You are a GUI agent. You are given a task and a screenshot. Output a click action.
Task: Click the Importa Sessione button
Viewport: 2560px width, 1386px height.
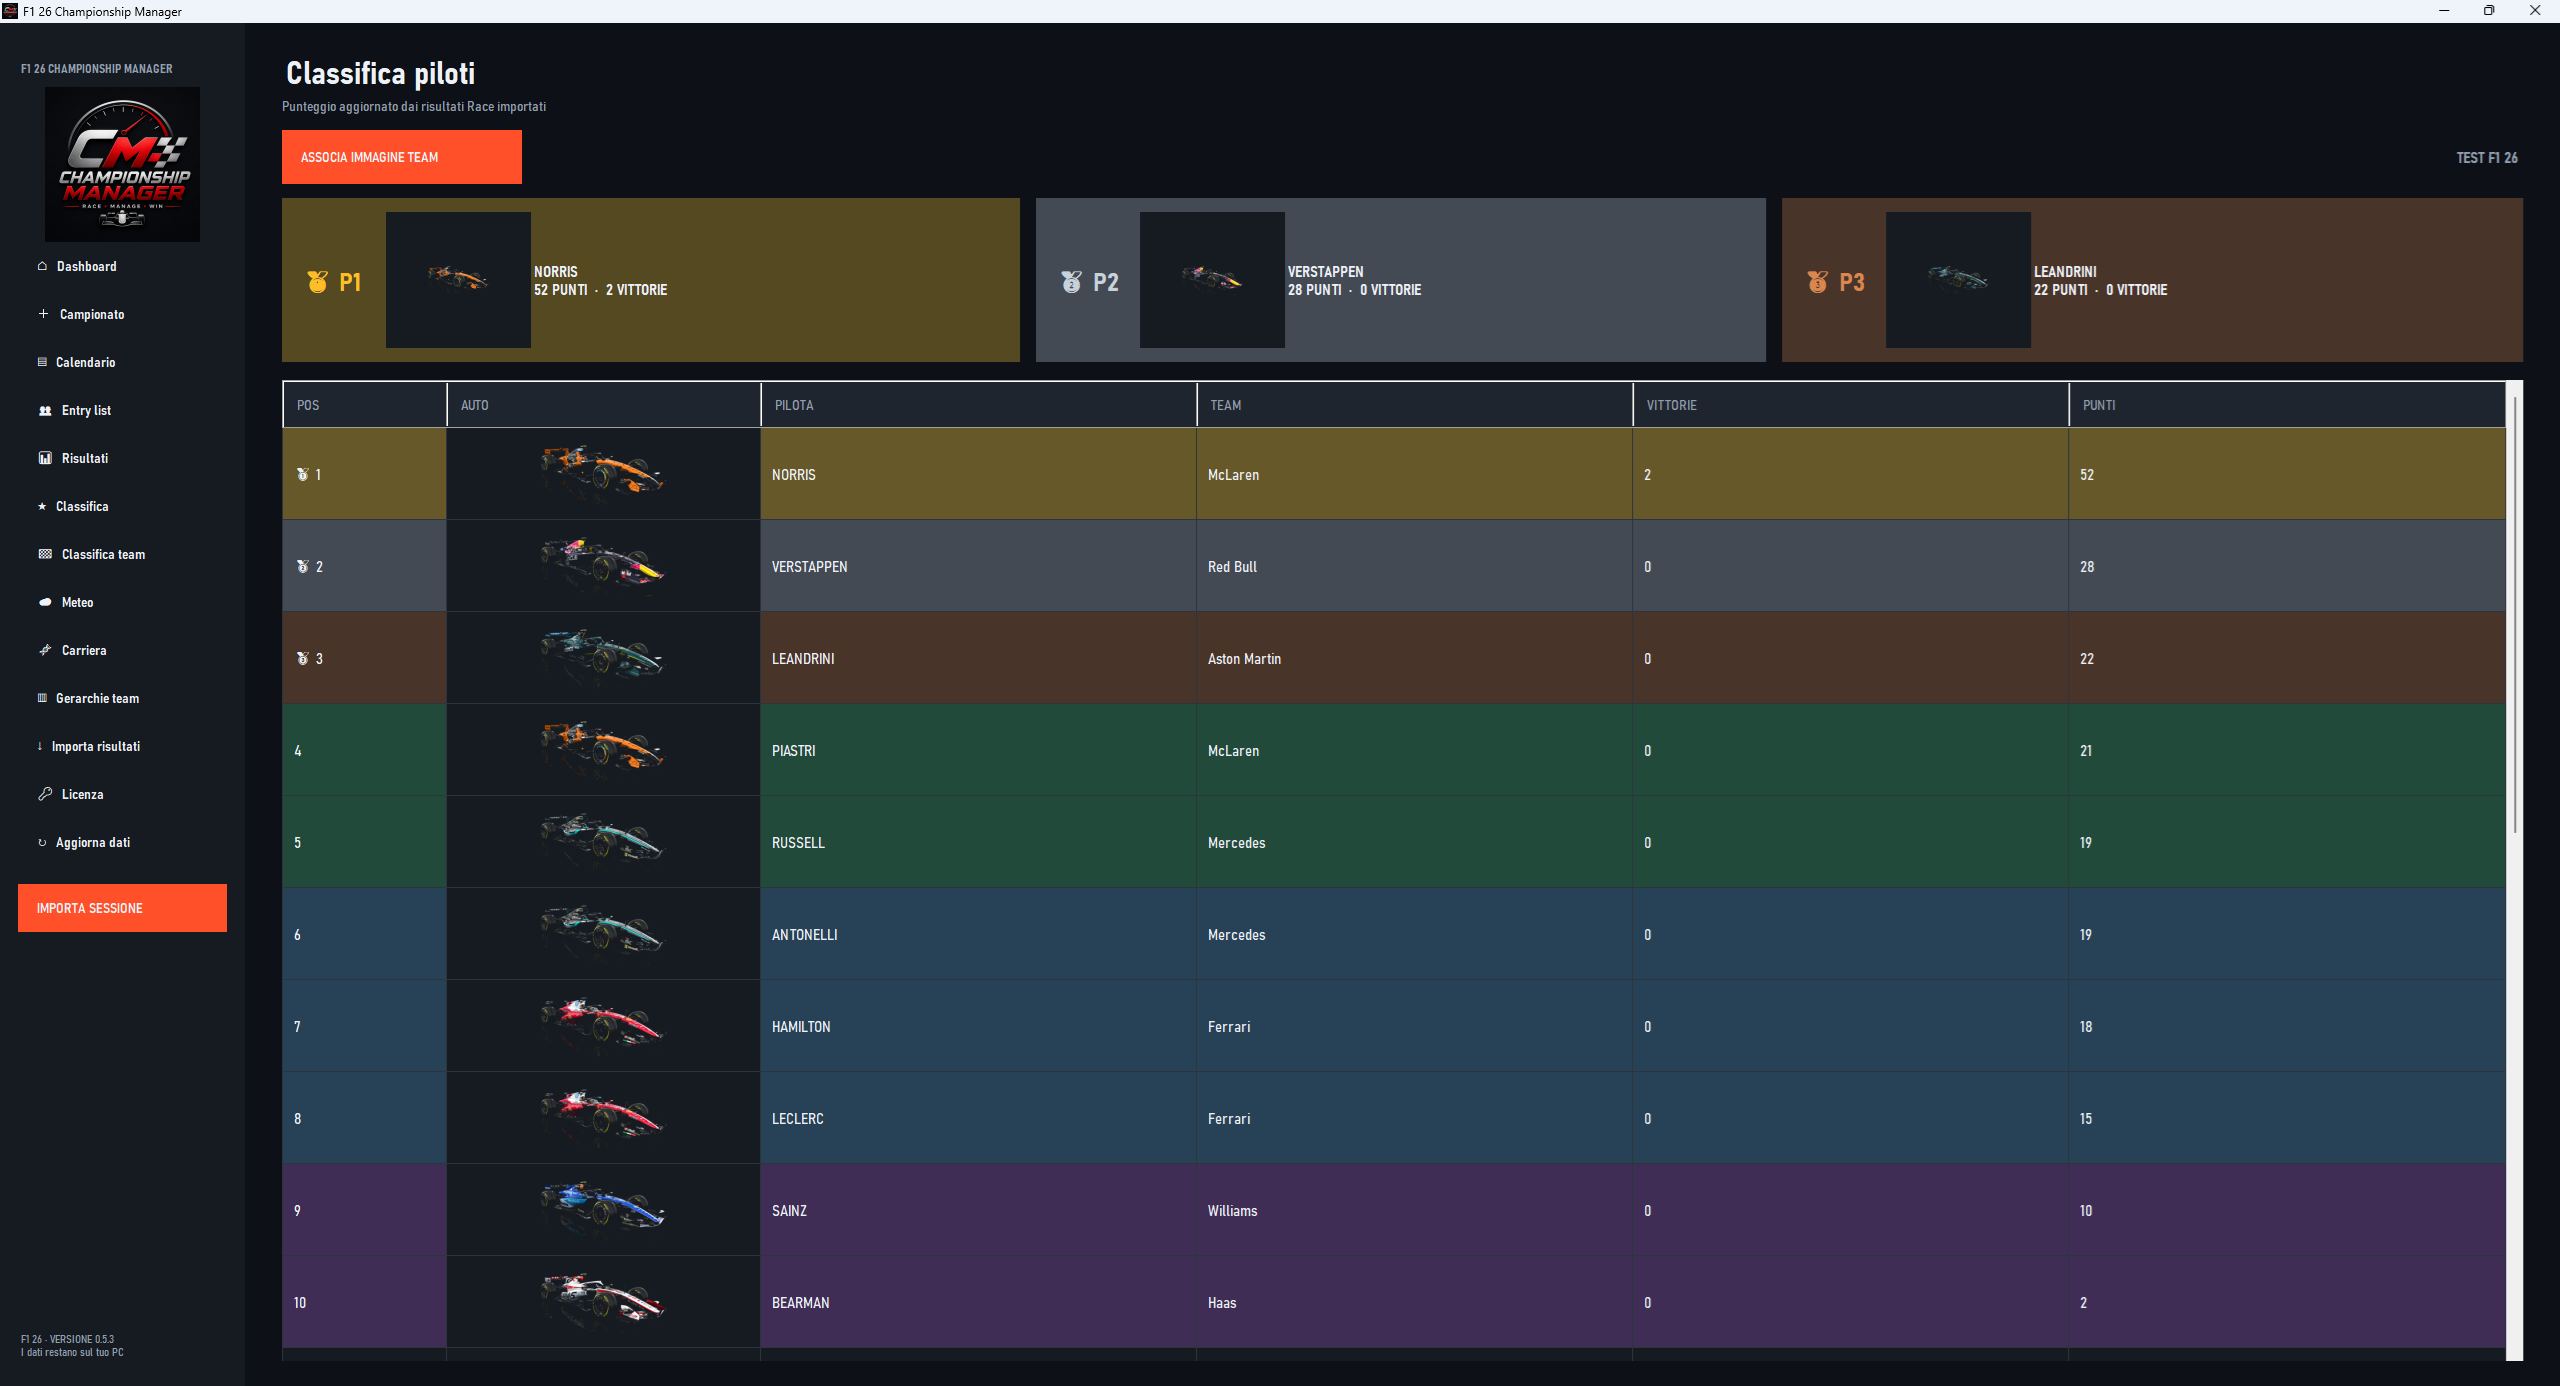pyautogui.click(x=122, y=908)
